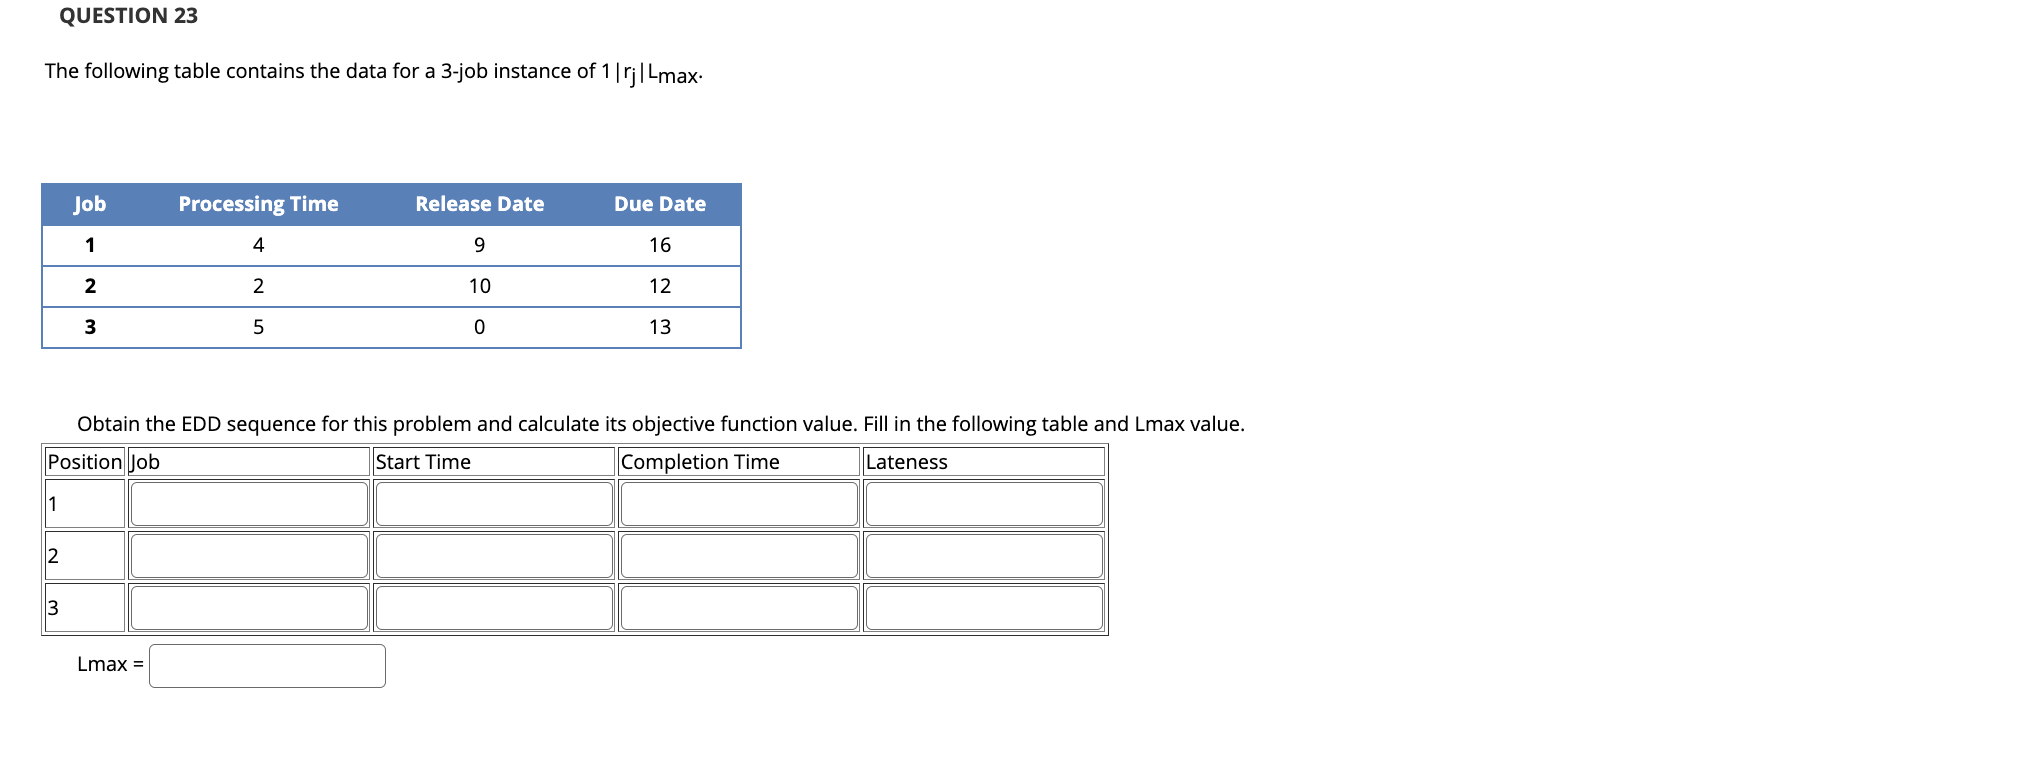Click the cell showing release date 10
The image size is (2030, 772).
pos(480,285)
